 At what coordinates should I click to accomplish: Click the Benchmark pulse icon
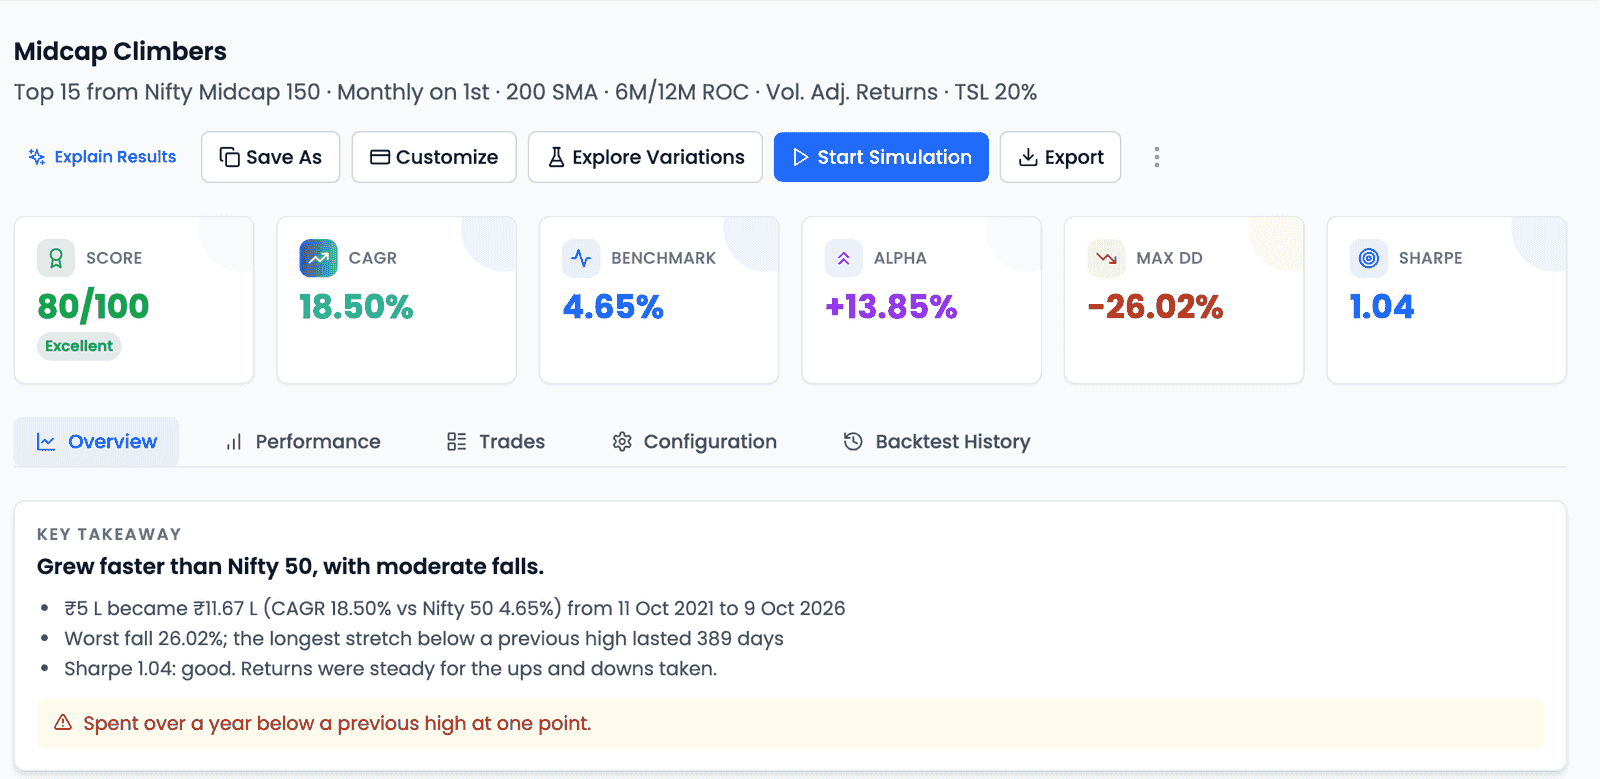click(x=581, y=258)
